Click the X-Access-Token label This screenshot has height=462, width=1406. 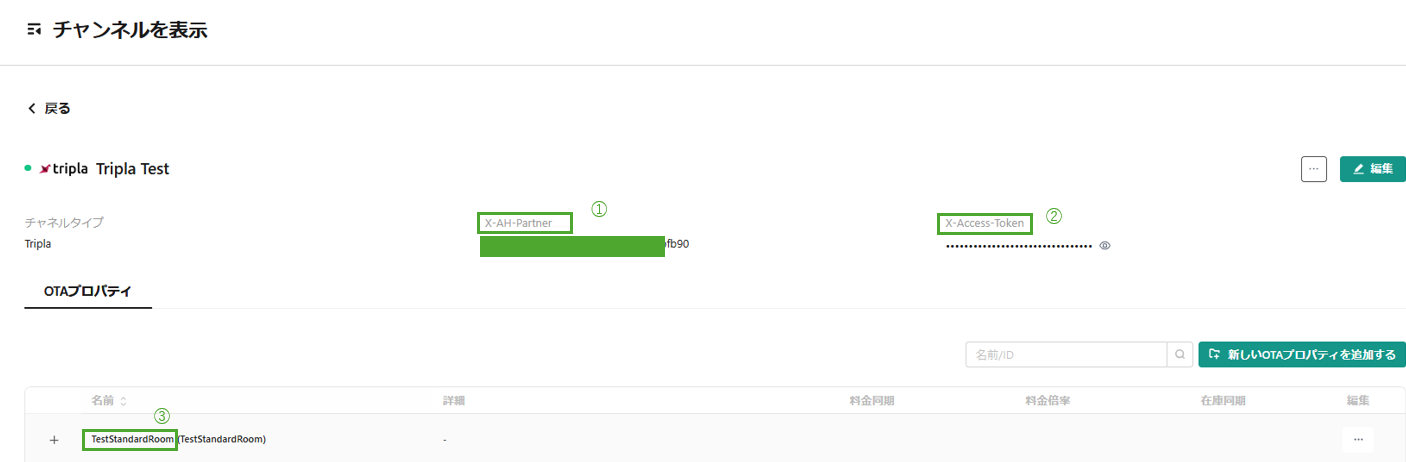pyautogui.click(x=984, y=223)
